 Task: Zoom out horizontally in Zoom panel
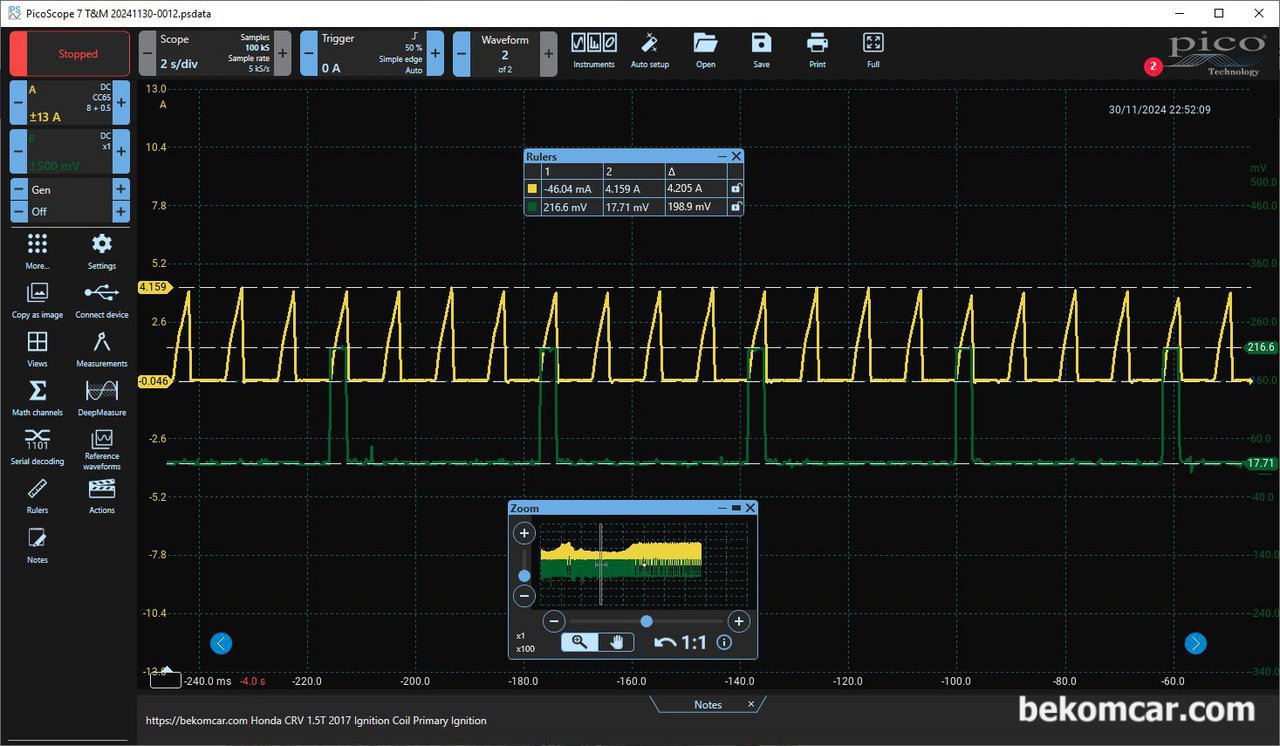(x=556, y=621)
